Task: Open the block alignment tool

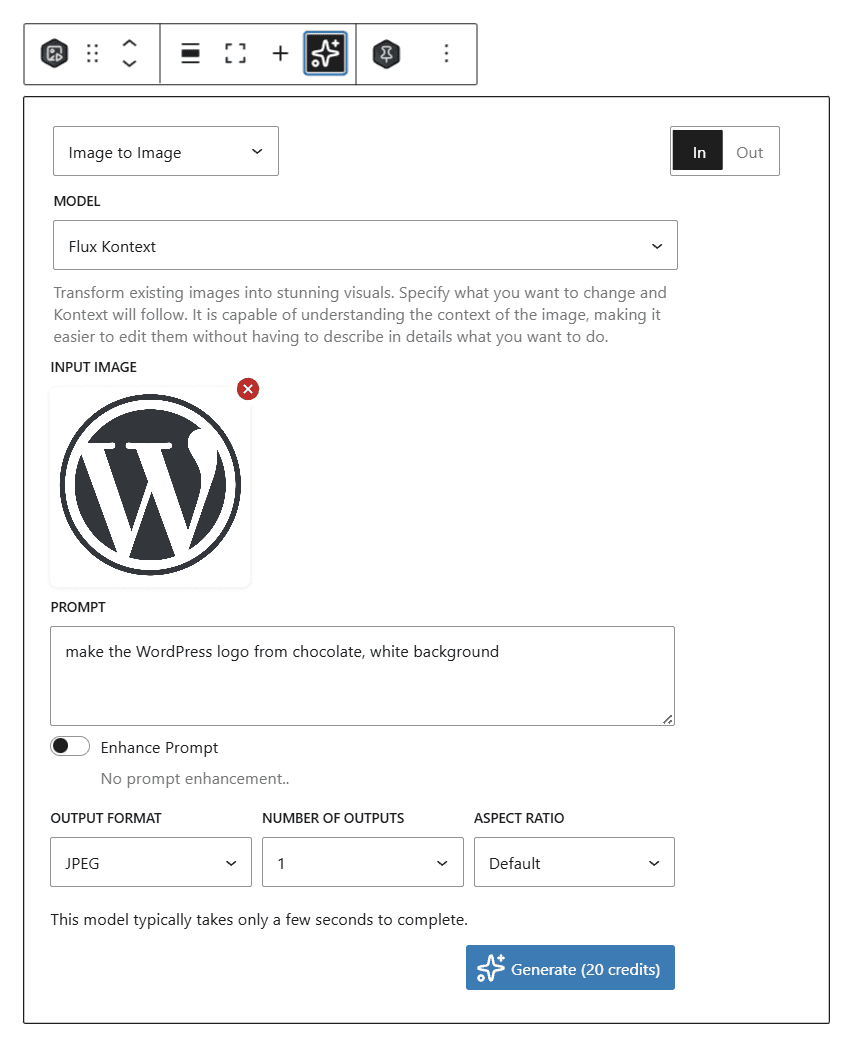Action: (190, 54)
